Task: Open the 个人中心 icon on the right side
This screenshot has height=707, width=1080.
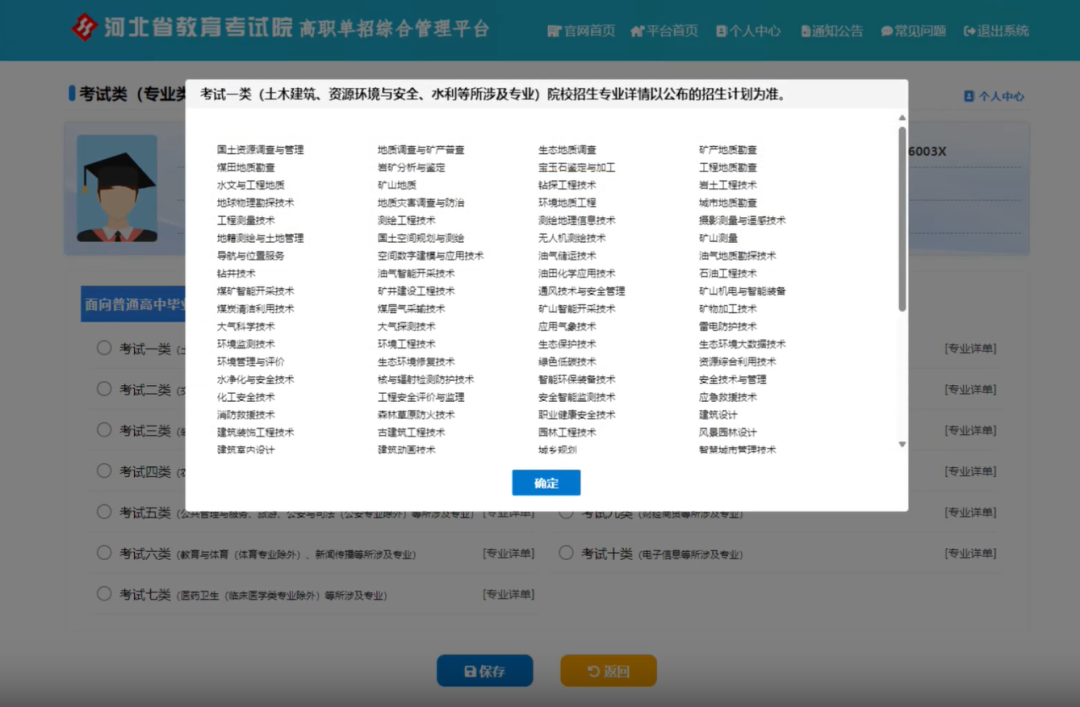Action: (968, 96)
